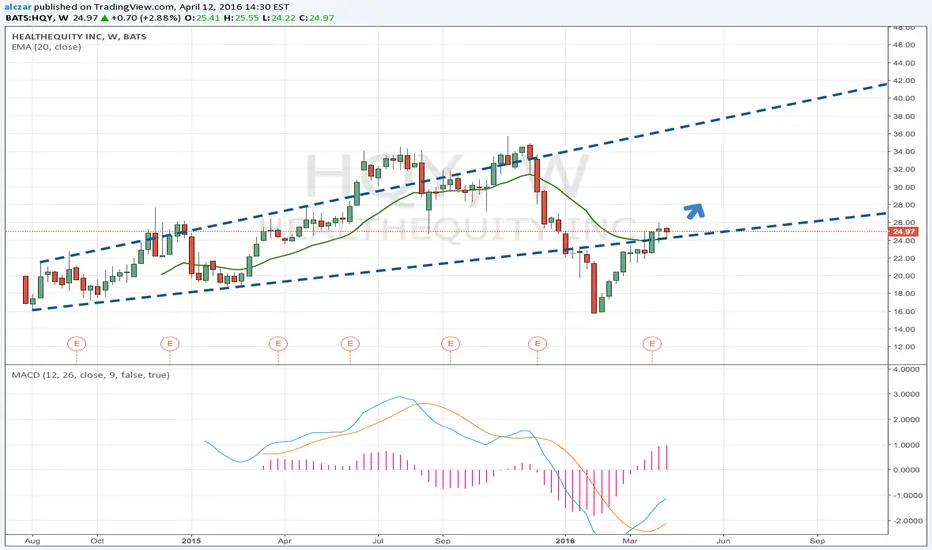Viewport: 932px width, 550px height.
Task: Click the 2016 label on the time axis
Action: (565, 541)
